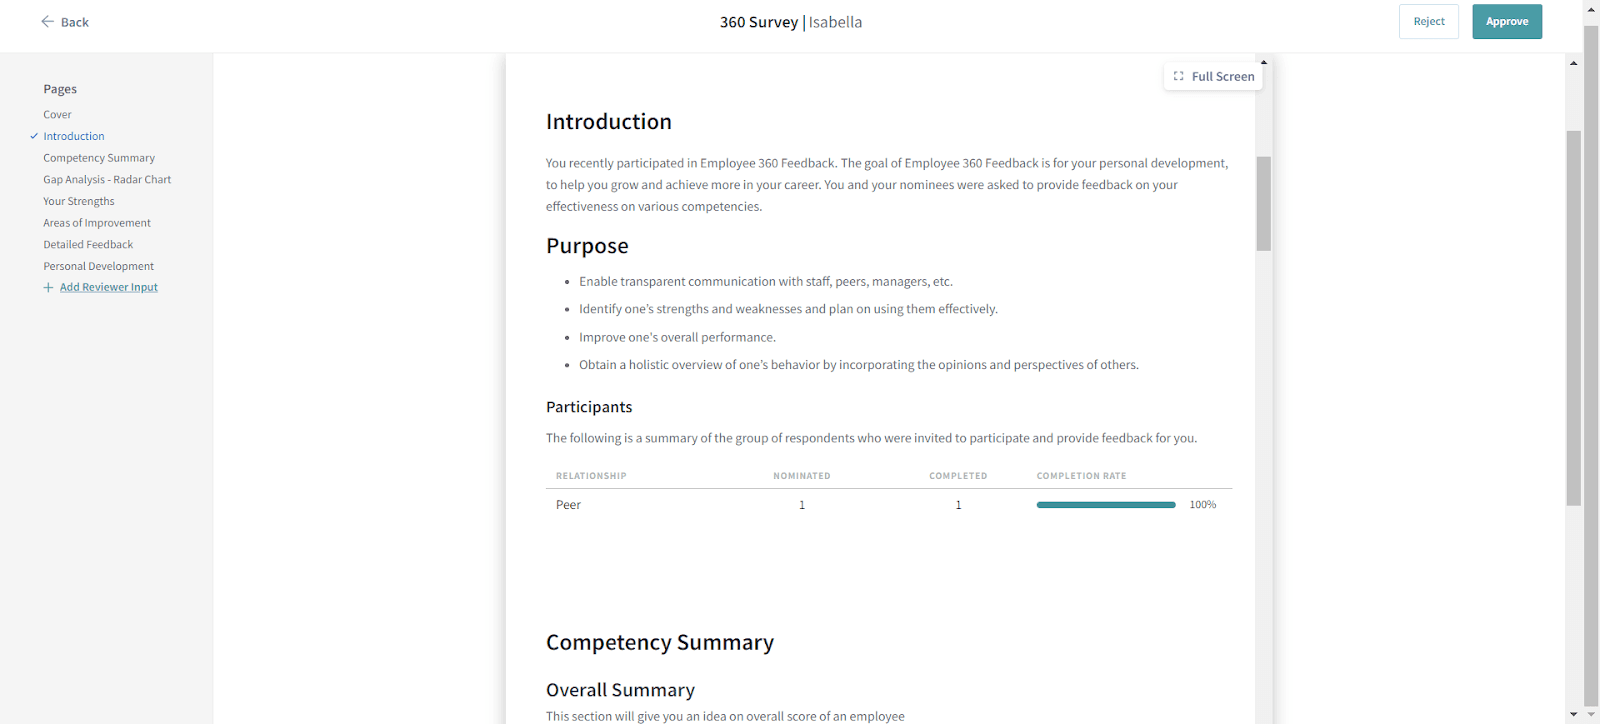This screenshot has height=724, width=1600.
Task: Open the Detailed Feedback page
Action: [x=88, y=245]
